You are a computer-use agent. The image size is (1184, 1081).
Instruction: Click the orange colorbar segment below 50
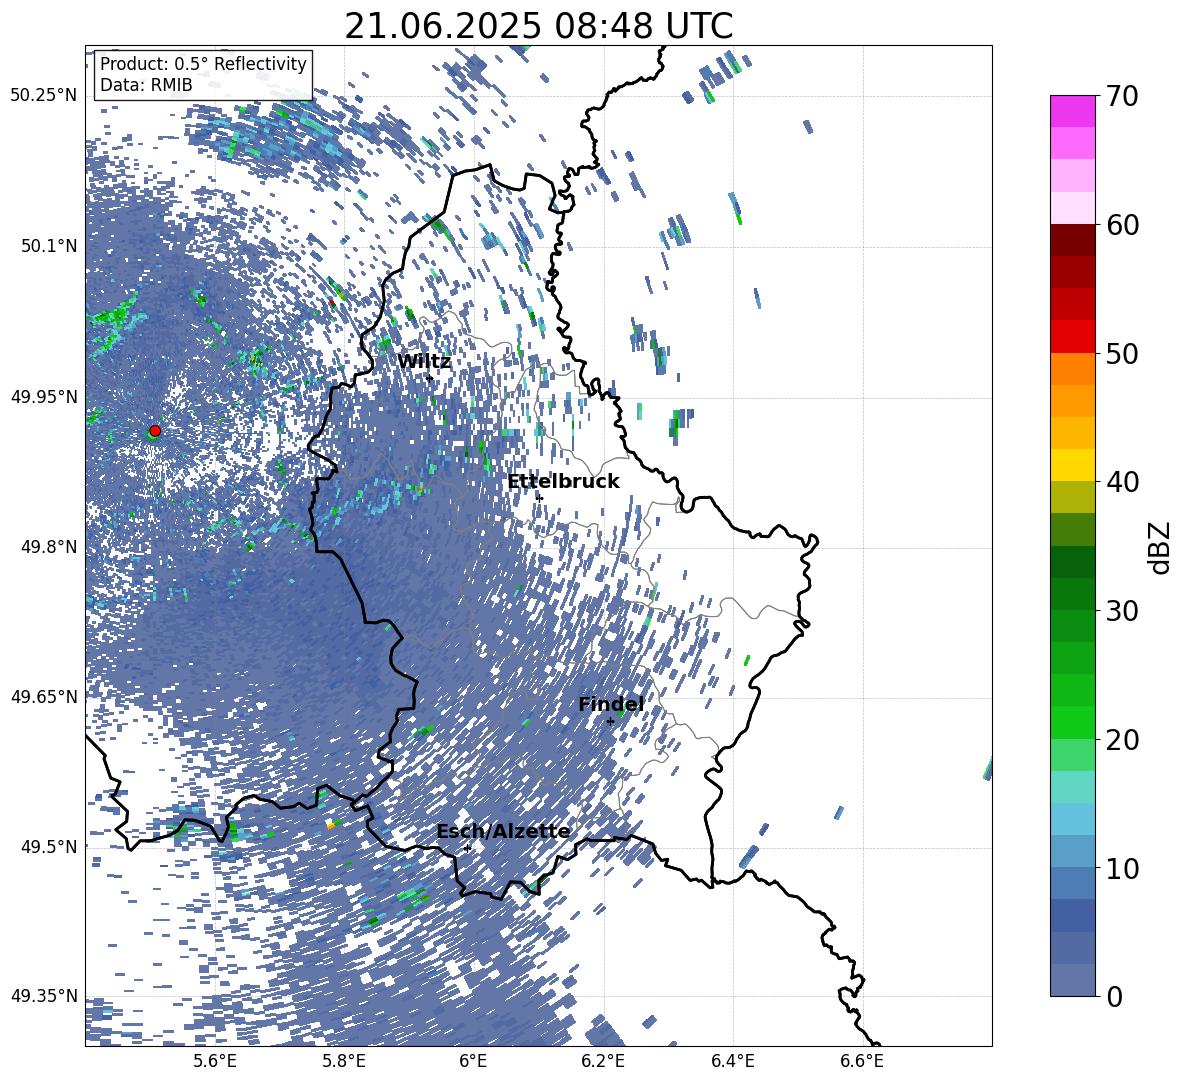pyautogui.click(x=1072, y=369)
